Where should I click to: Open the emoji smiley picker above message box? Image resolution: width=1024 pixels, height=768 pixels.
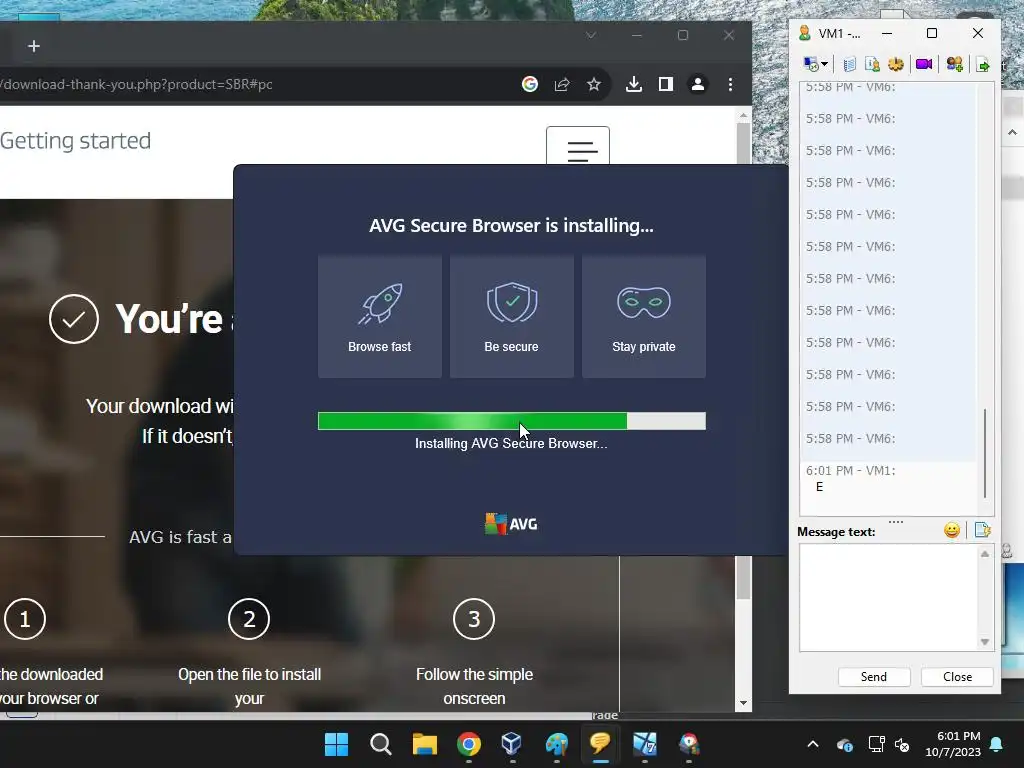pos(952,530)
